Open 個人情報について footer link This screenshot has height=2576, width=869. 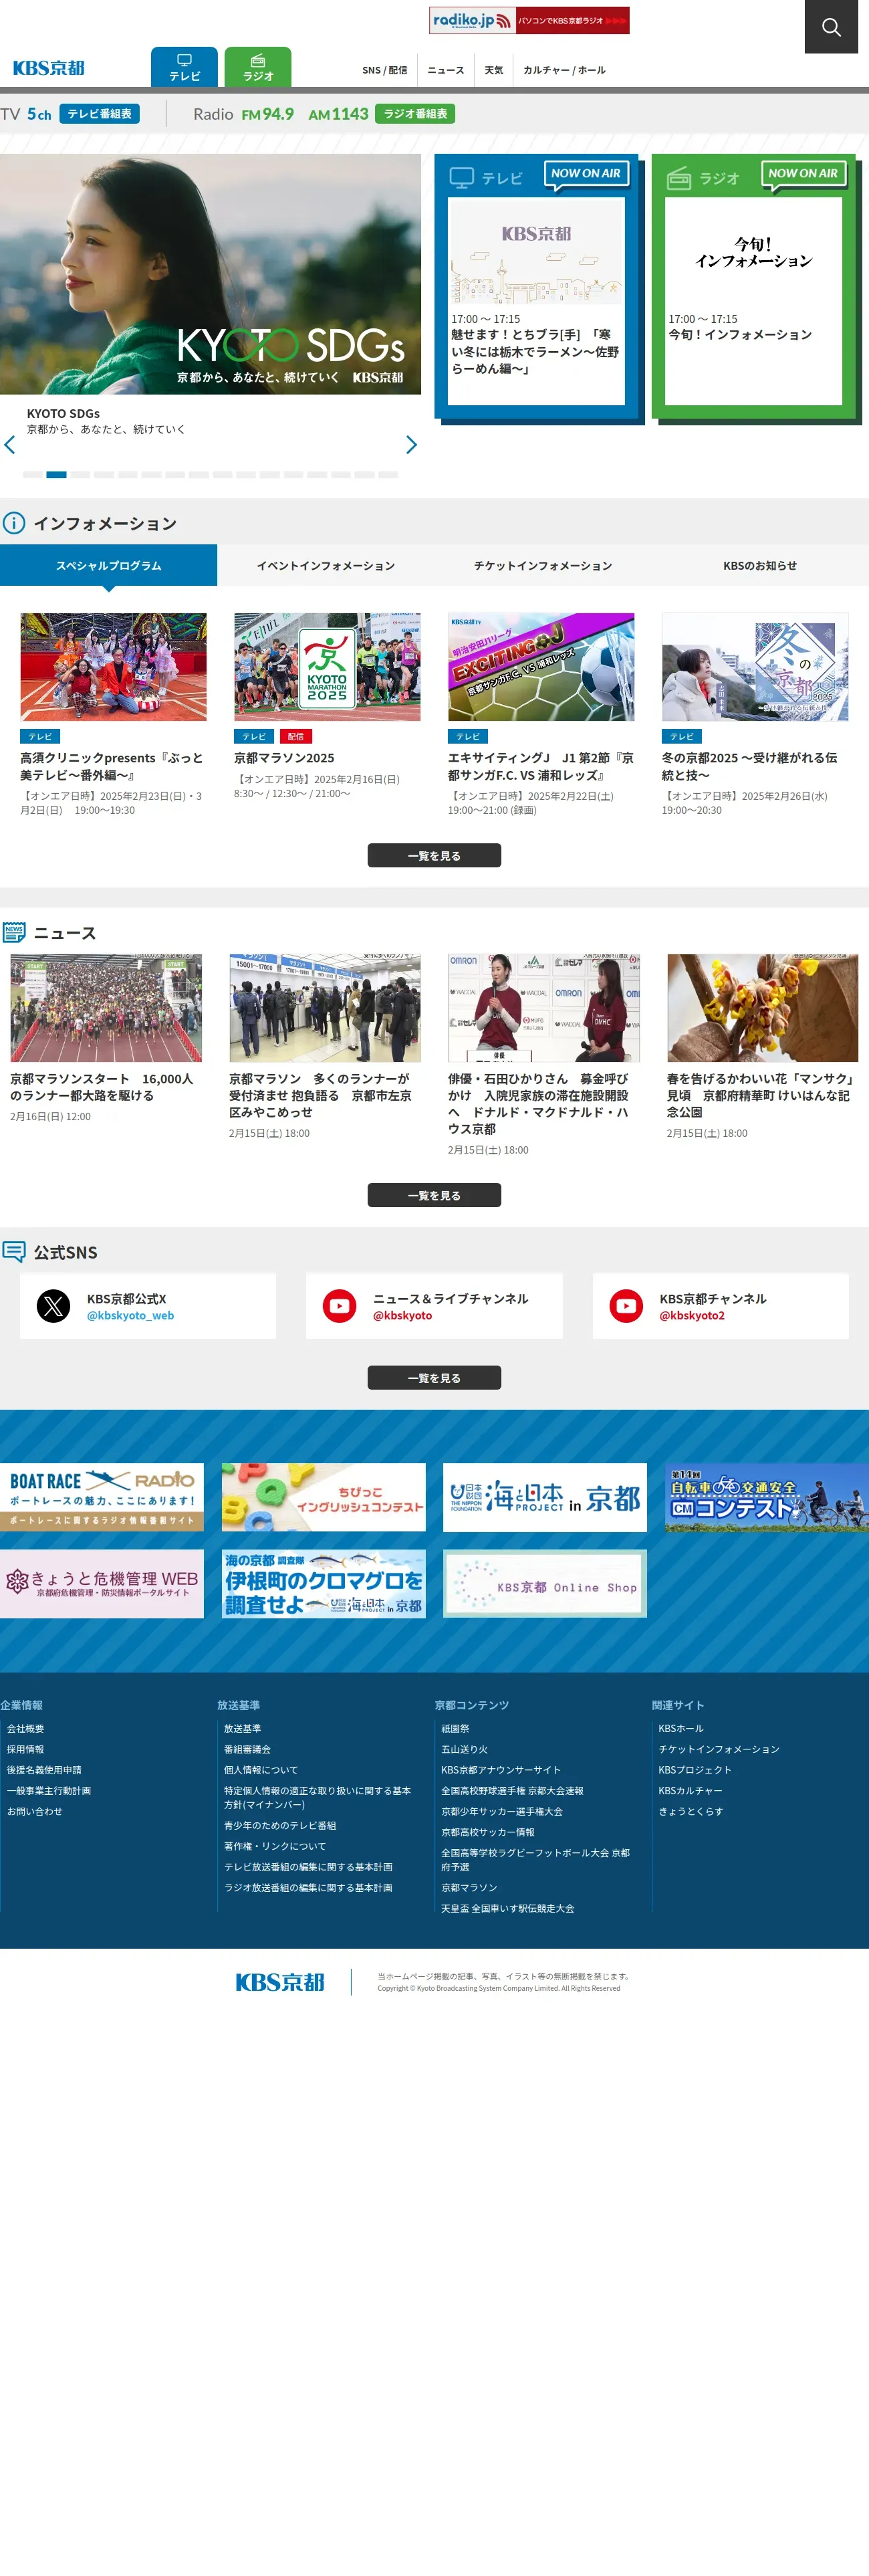point(261,1770)
